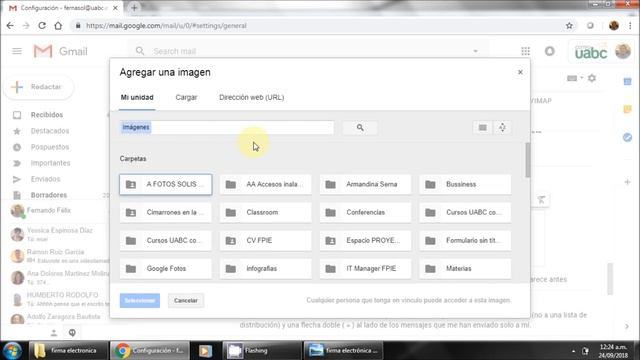
Task: Open Google Tasks side panel icon
Action: click(627, 137)
